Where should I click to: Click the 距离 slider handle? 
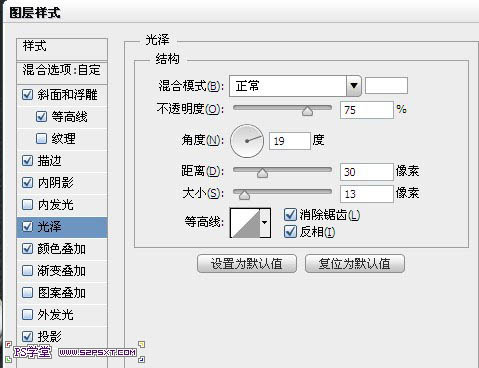tap(262, 173)
